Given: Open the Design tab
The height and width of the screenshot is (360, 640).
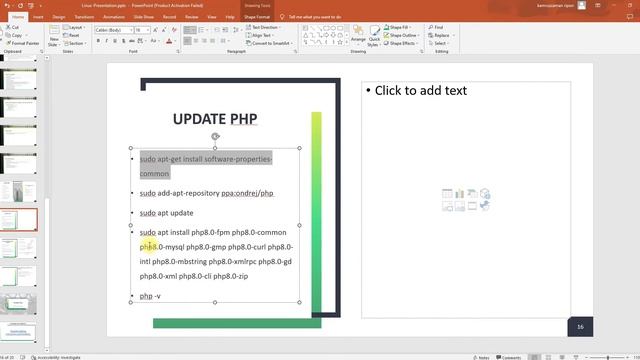Looking at the screenshot, I should [59, 17].
